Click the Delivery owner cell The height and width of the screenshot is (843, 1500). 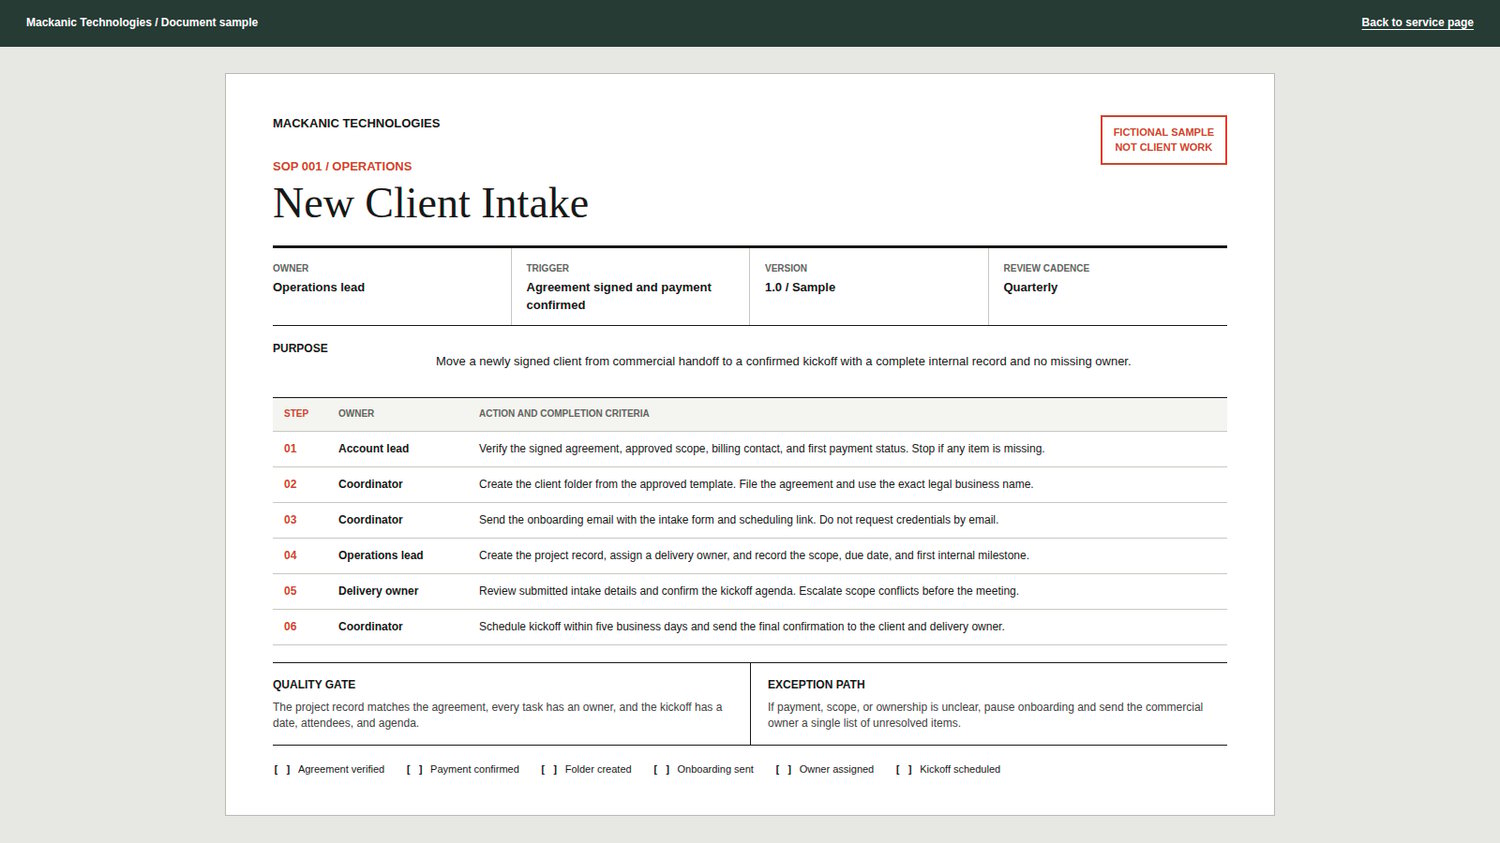378,591
